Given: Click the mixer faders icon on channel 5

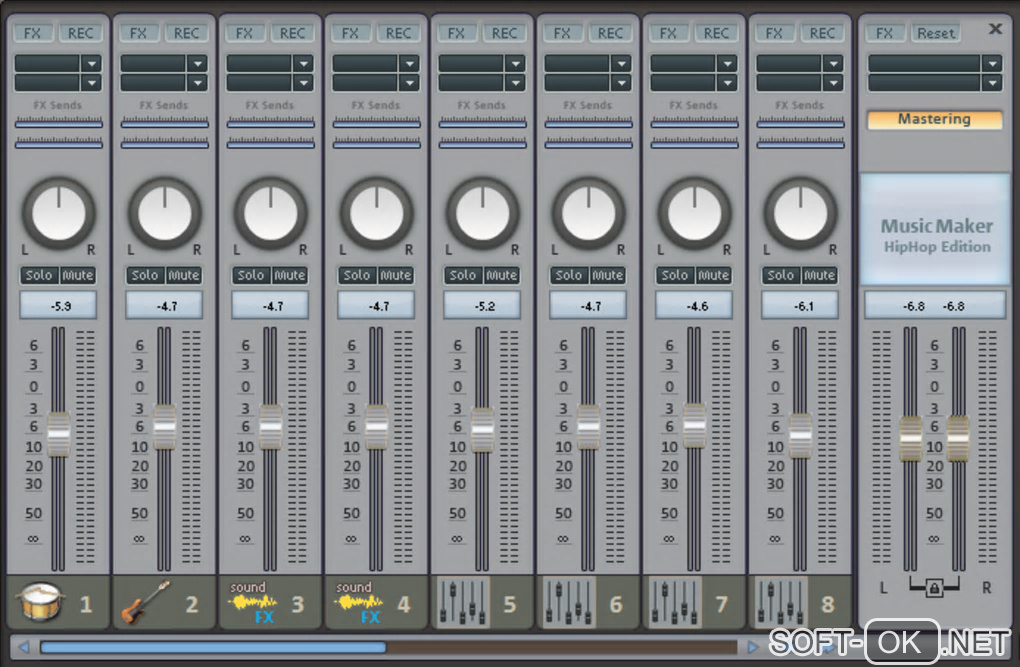Looking at the screenshot, I should click(463, 603).
